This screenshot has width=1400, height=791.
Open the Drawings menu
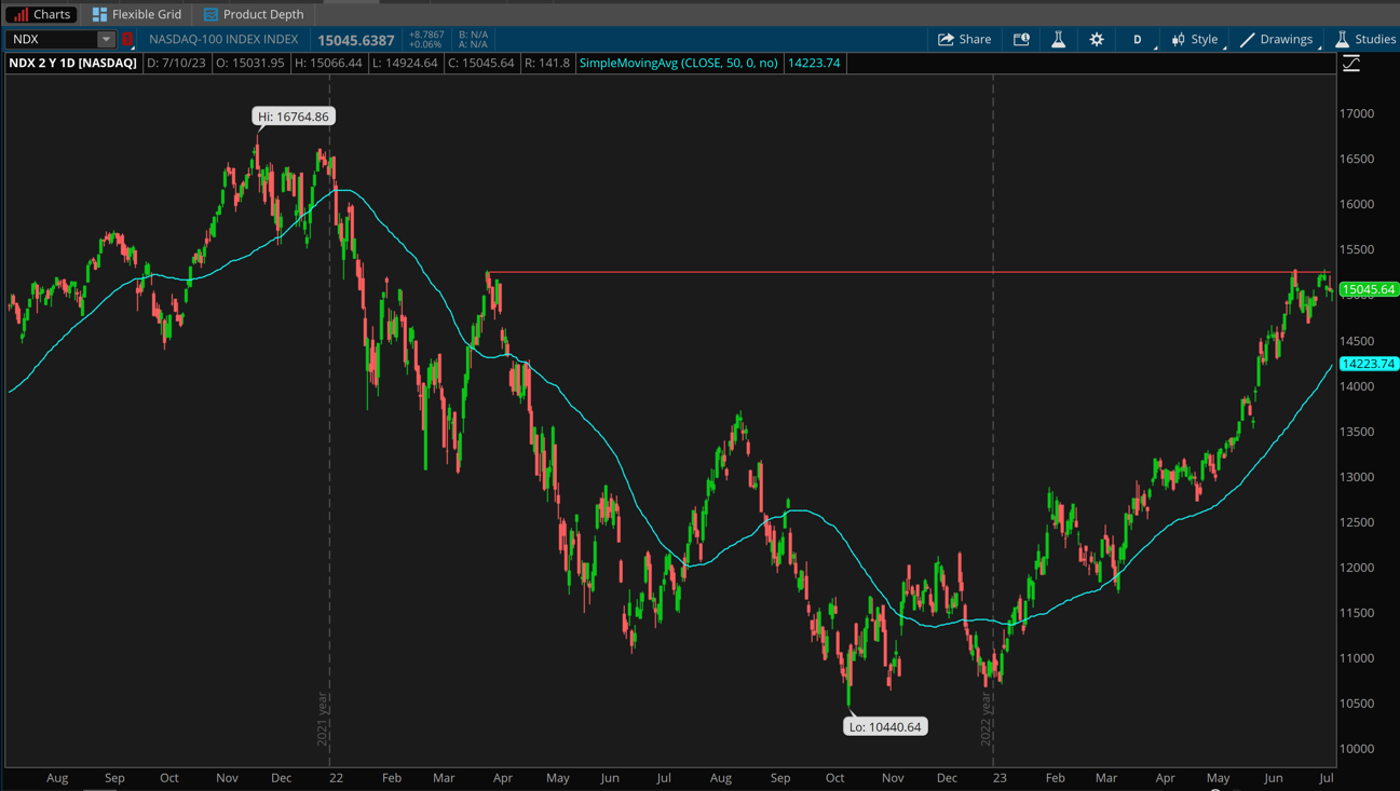(x=1276, y=39)
